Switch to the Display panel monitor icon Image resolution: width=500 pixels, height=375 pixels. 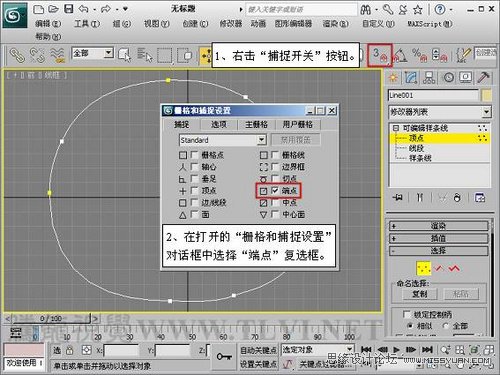pos(466,78)
